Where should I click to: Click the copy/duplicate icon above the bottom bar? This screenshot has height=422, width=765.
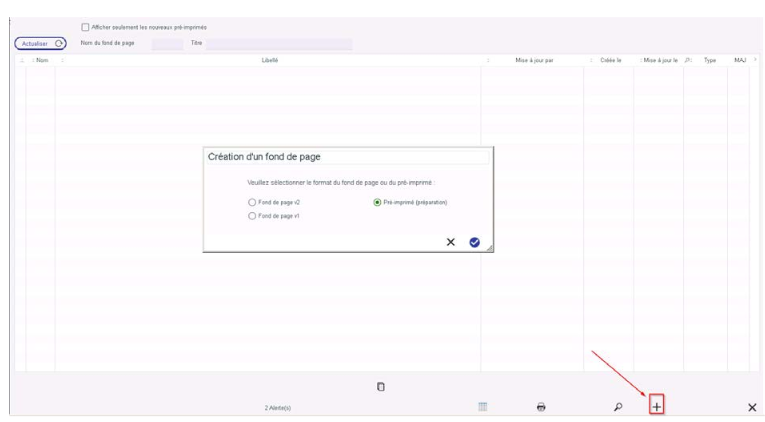381,386
